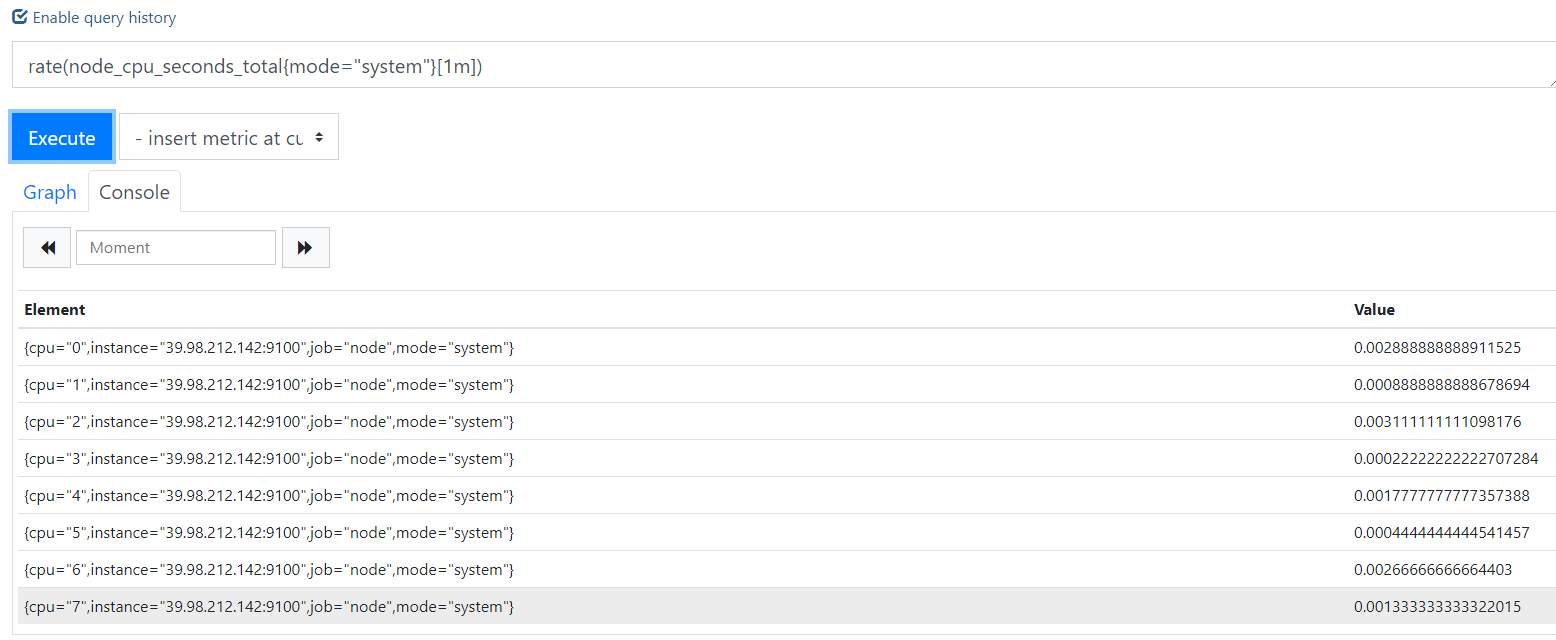Select the cpu="1" result row
This screenshot has width=1556, height=640.
(x=787, y=385)
